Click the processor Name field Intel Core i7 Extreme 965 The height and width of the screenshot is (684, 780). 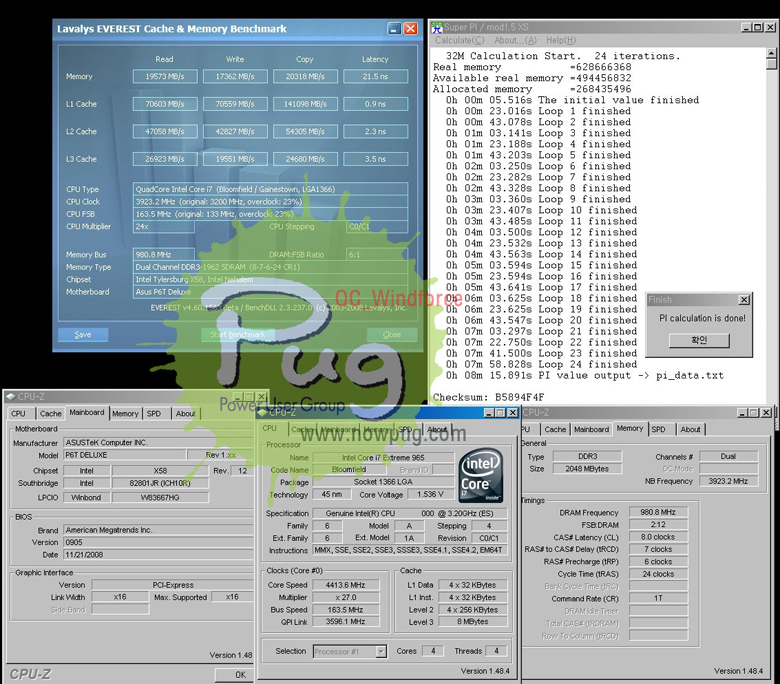pyautogui.click(x=383, y=458)
